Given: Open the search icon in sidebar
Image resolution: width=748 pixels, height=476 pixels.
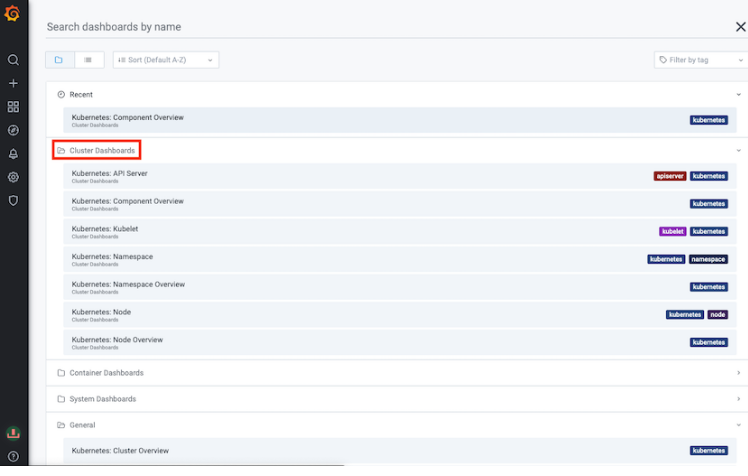Looking at the screenshot, I should coord(13,60).
